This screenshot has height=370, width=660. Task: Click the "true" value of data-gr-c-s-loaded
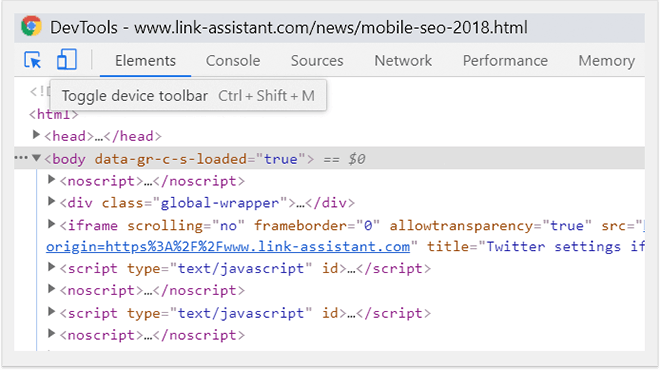(x=280, y=159)
